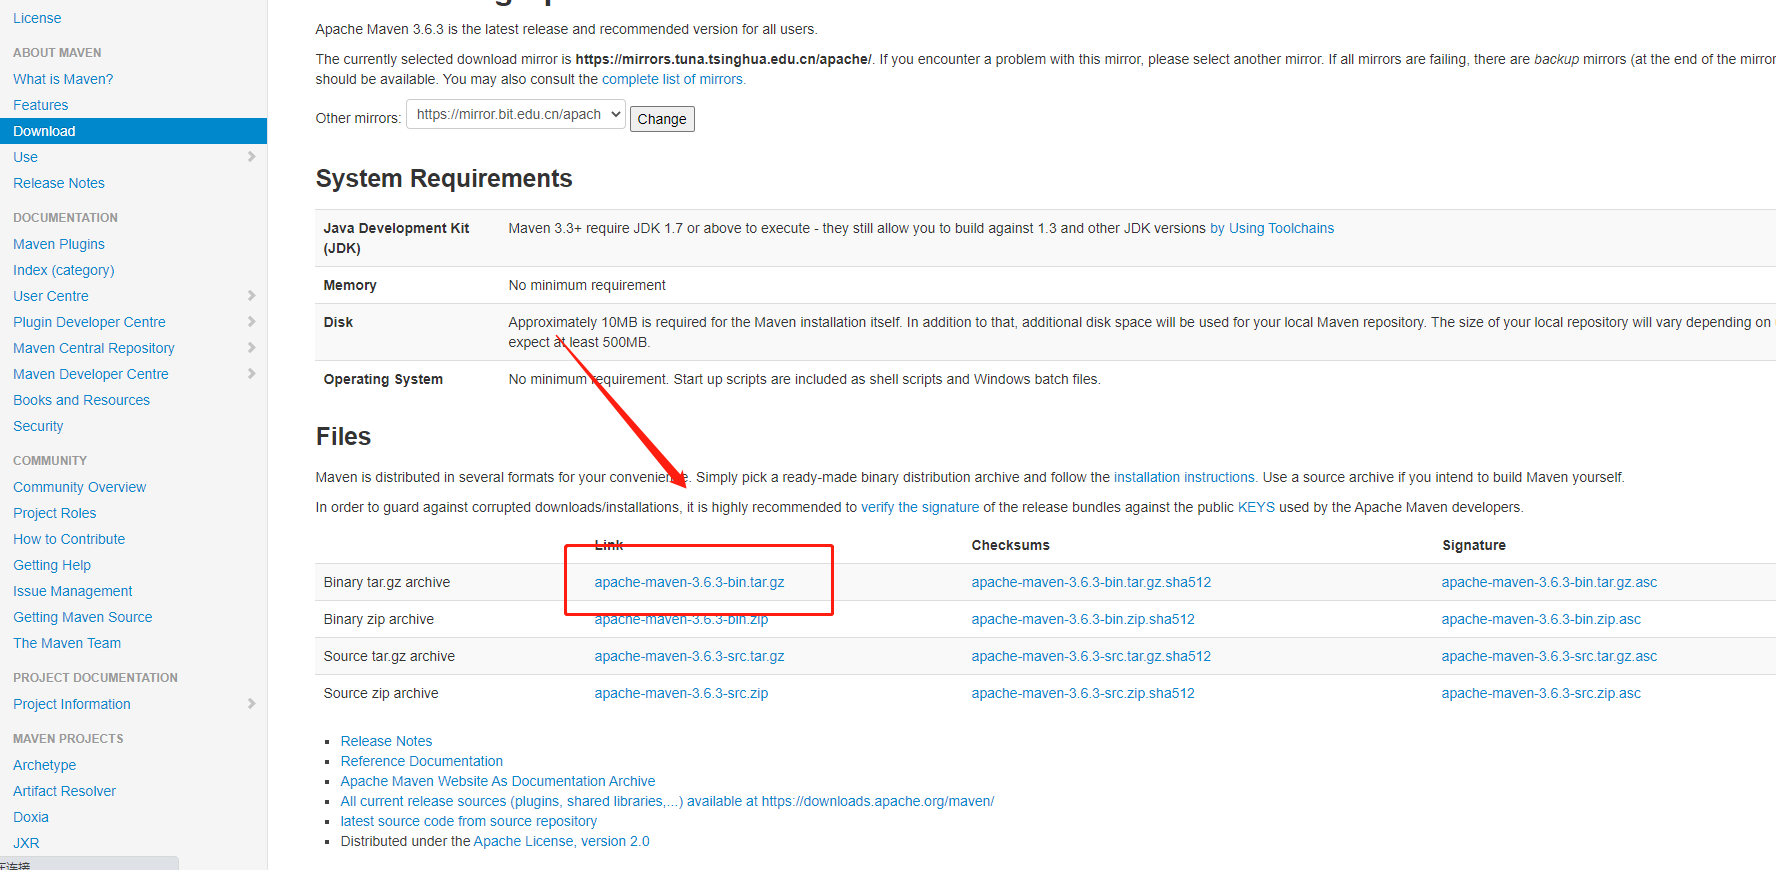Open by Using Toolchains link

click(1272, 228)
